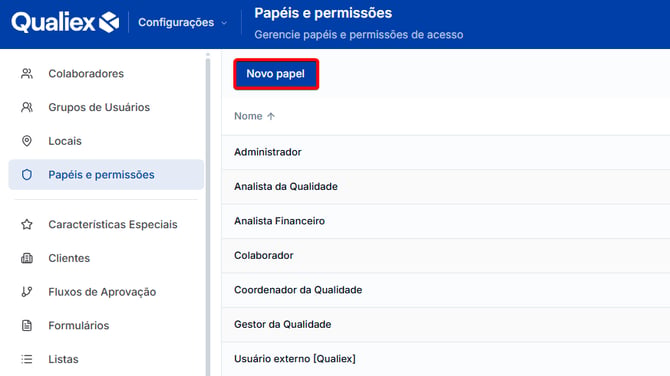This screenshot has width=670, height=376.
Task: Click the Características Especiais star icon
Action: click(x=27, y=224)
